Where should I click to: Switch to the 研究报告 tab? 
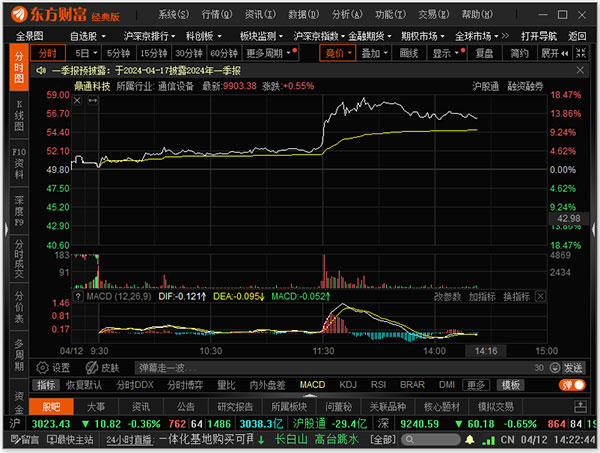(235, 407)
